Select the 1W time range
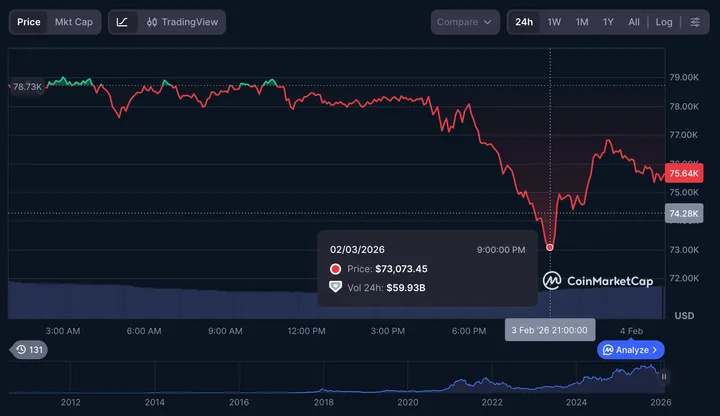 coord(554,22)
